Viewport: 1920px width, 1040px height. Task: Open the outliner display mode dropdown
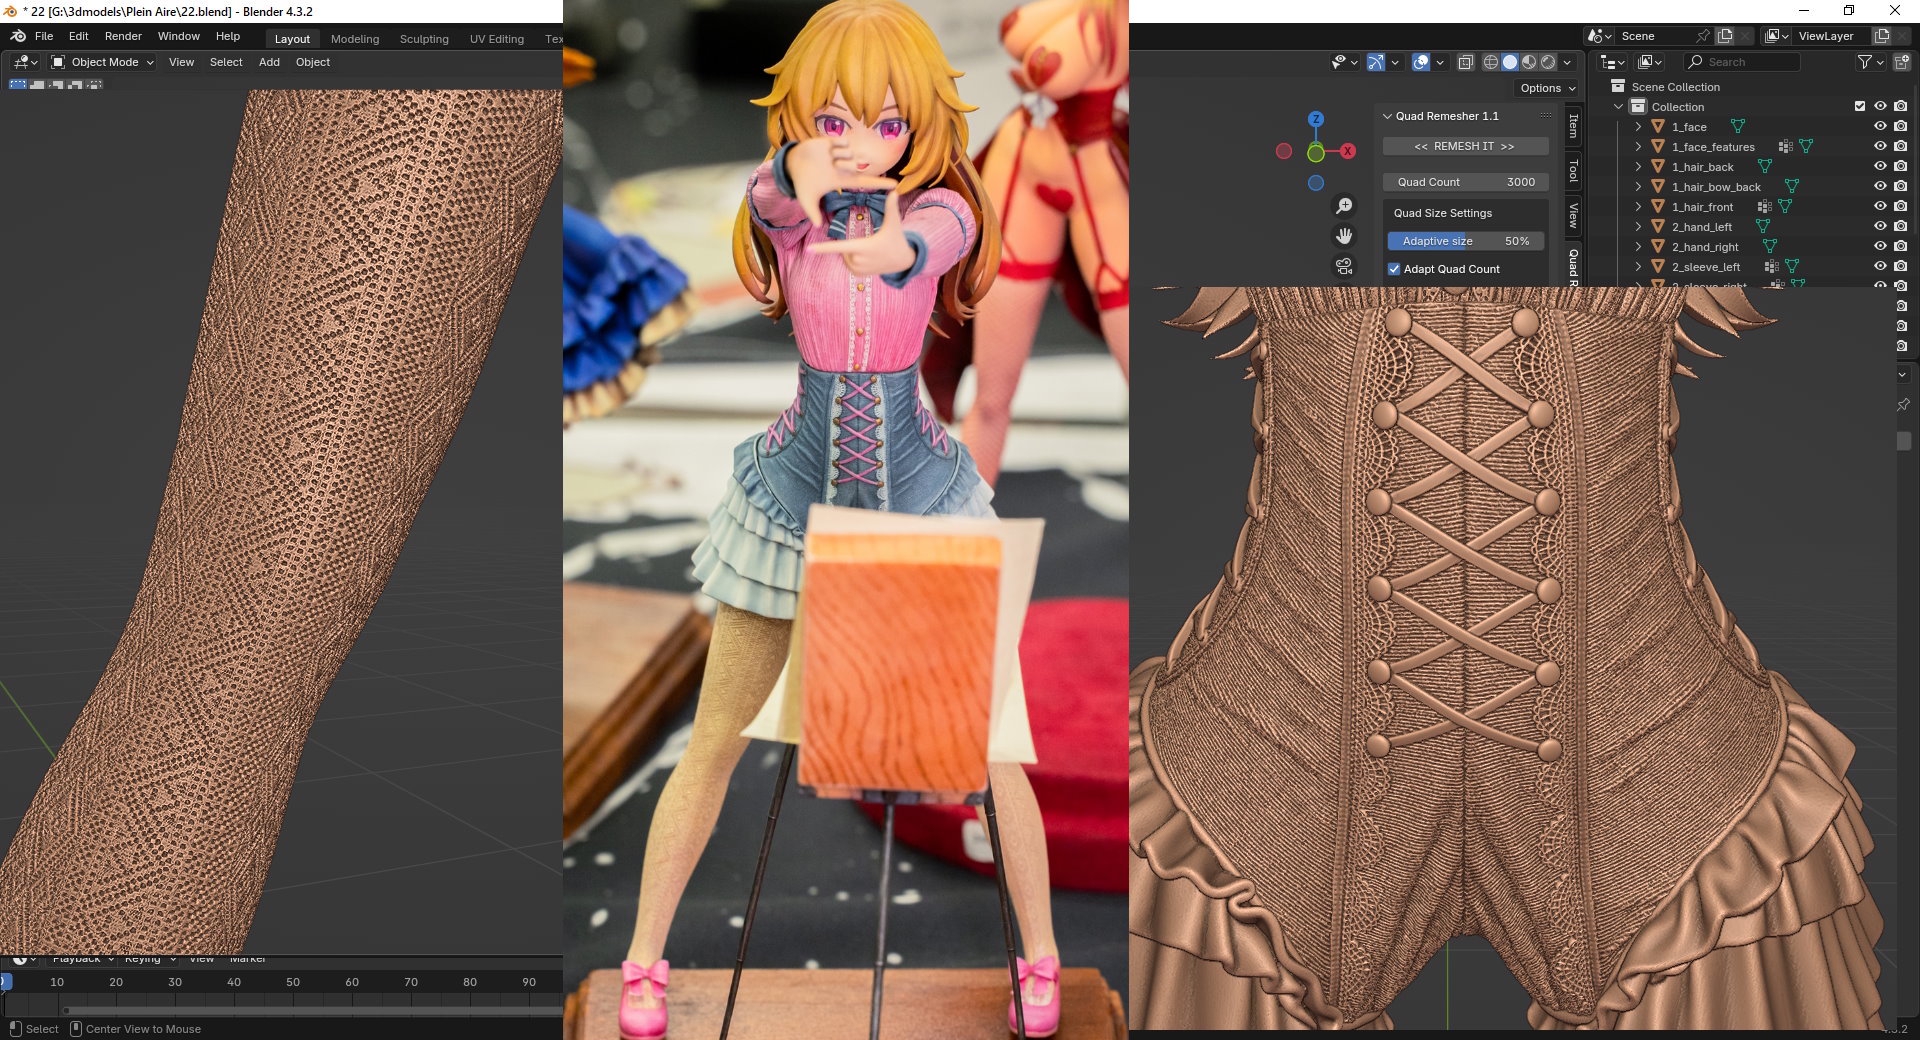1650,62
